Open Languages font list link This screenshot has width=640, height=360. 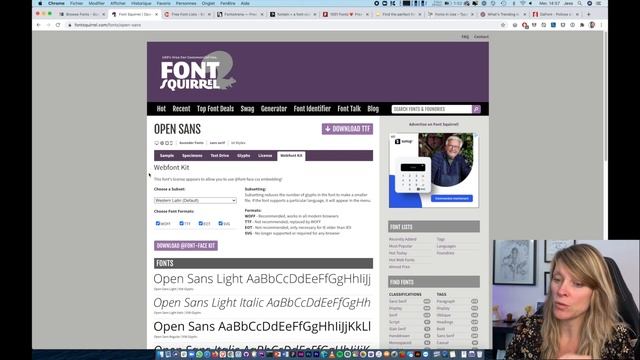(446, 246)
